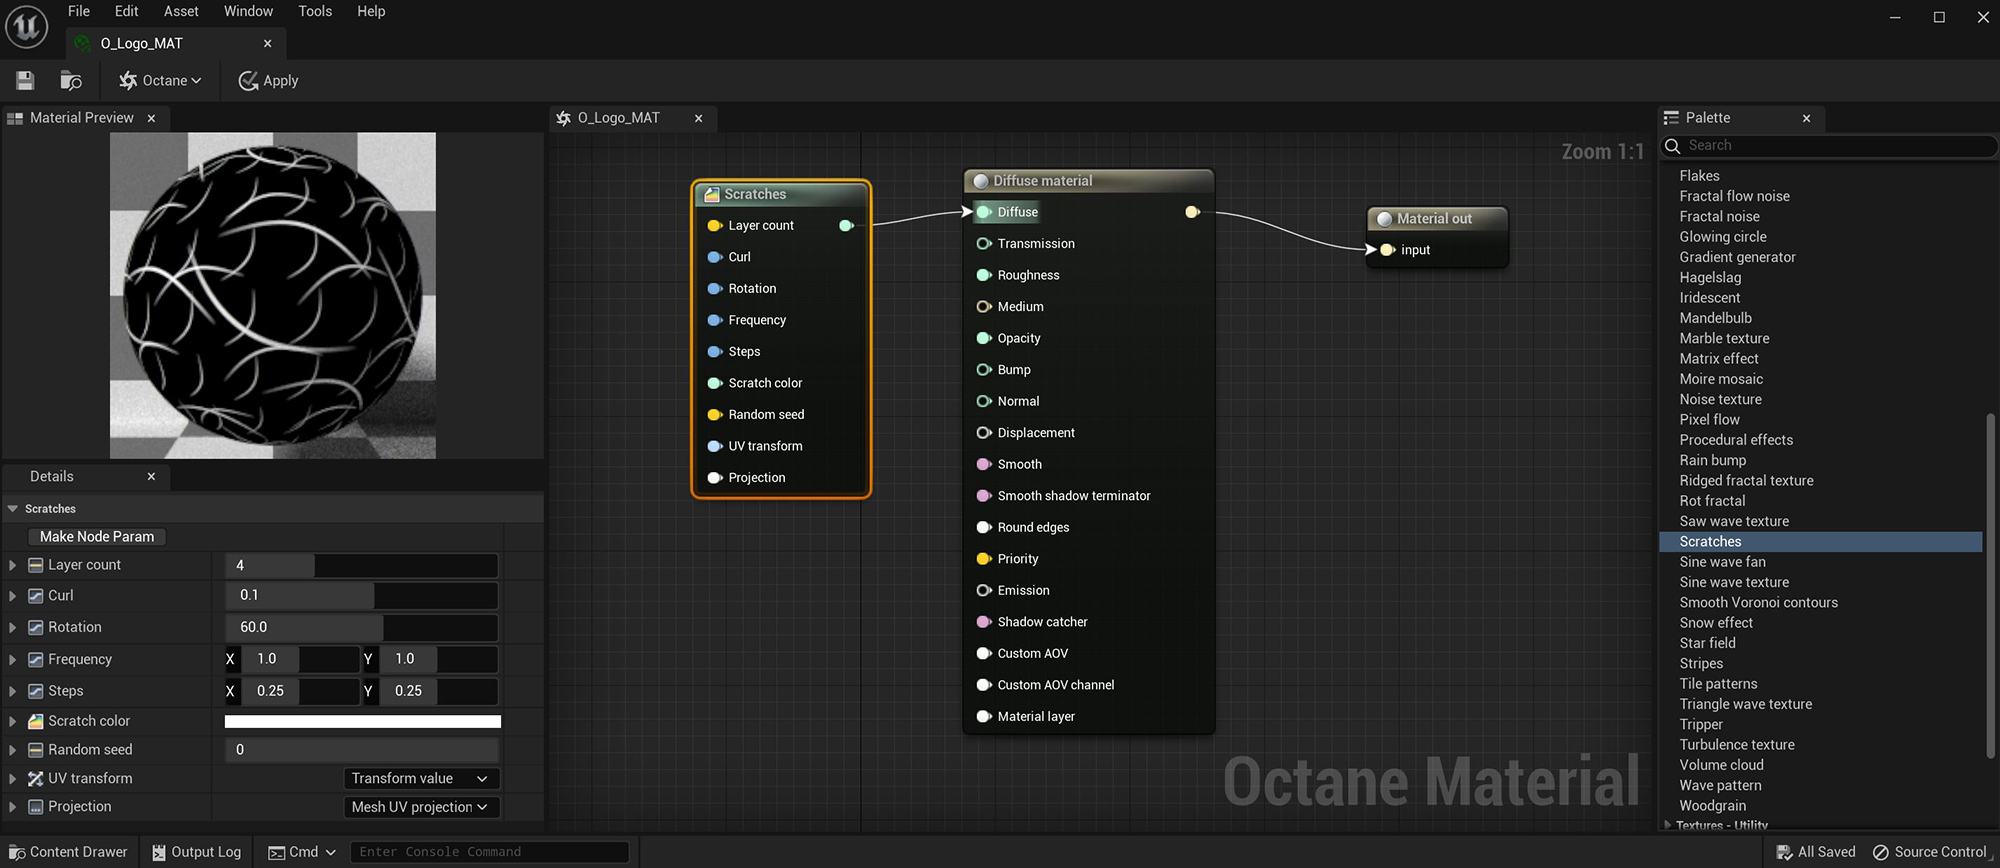Click the Save asset icon in toolbar

point(25,80)
